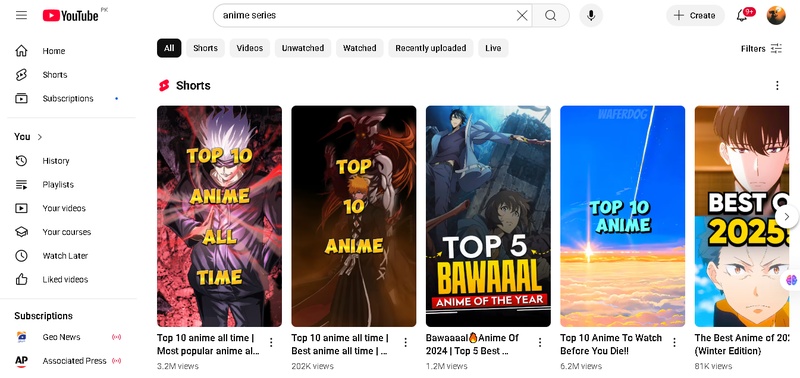Image resolution: width=800 pixels, height=378 pixels.
Task: Select the Unwatched filter chip
Action: (303, 48)
